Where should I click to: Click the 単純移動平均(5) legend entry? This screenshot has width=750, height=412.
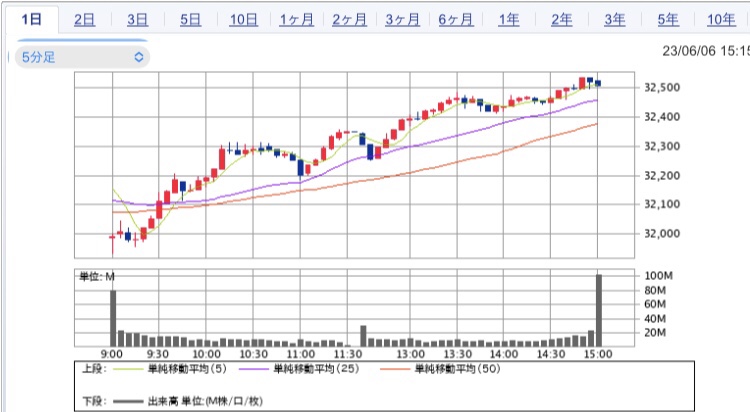pyautogui.click(x=187, y=369)
